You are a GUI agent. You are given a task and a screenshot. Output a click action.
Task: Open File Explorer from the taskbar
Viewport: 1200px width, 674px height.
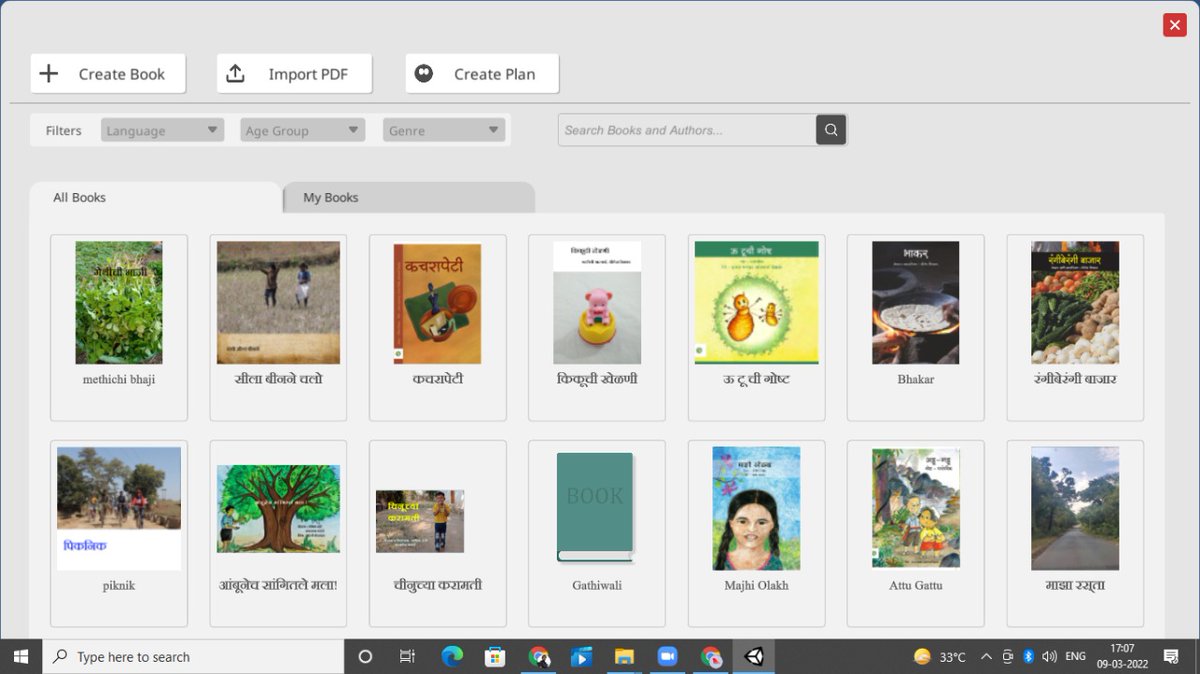(x=624, y=657)
